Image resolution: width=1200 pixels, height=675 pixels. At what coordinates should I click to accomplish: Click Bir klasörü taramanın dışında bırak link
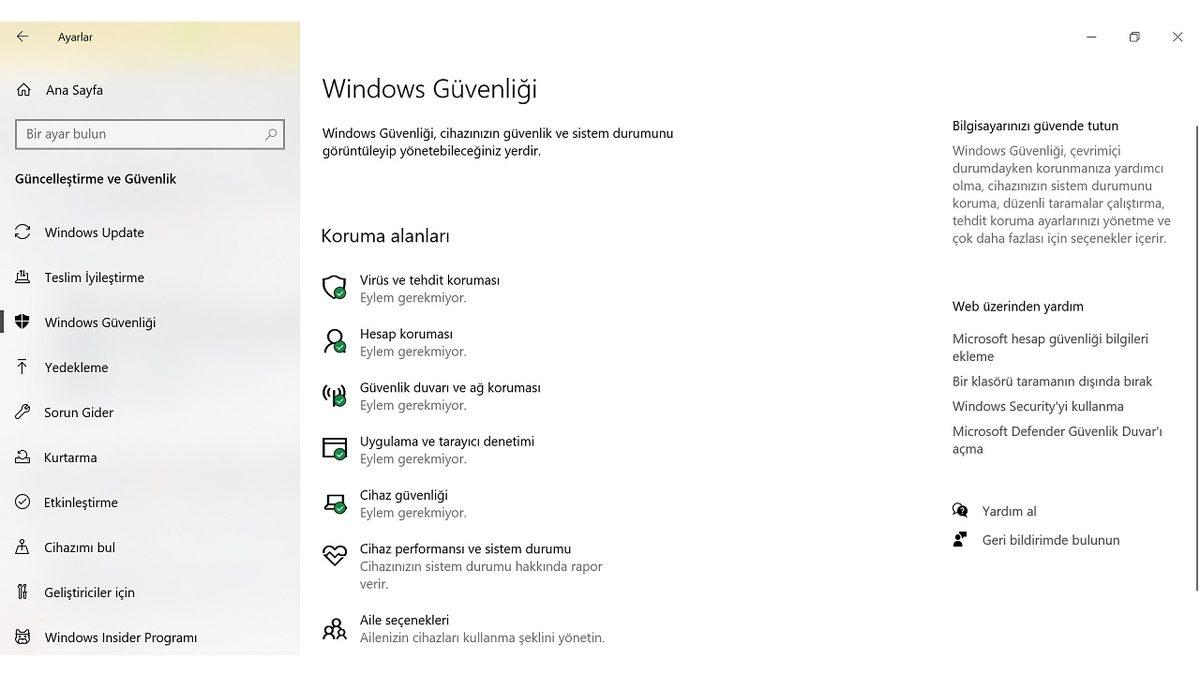[x=1052, y=381]
